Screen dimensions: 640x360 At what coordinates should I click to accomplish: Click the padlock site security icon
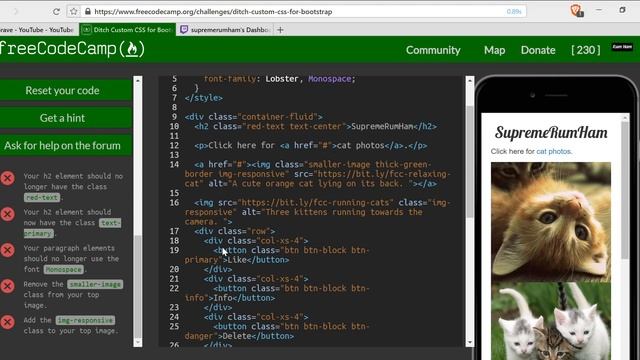click(88, 11)
